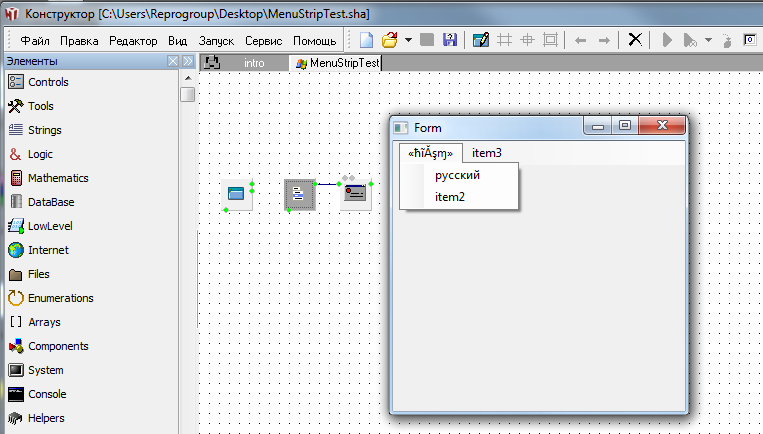Viewport: 763px width, 434px height.
Task: Open the Файл menu
Action: click(x=35, y=41)
